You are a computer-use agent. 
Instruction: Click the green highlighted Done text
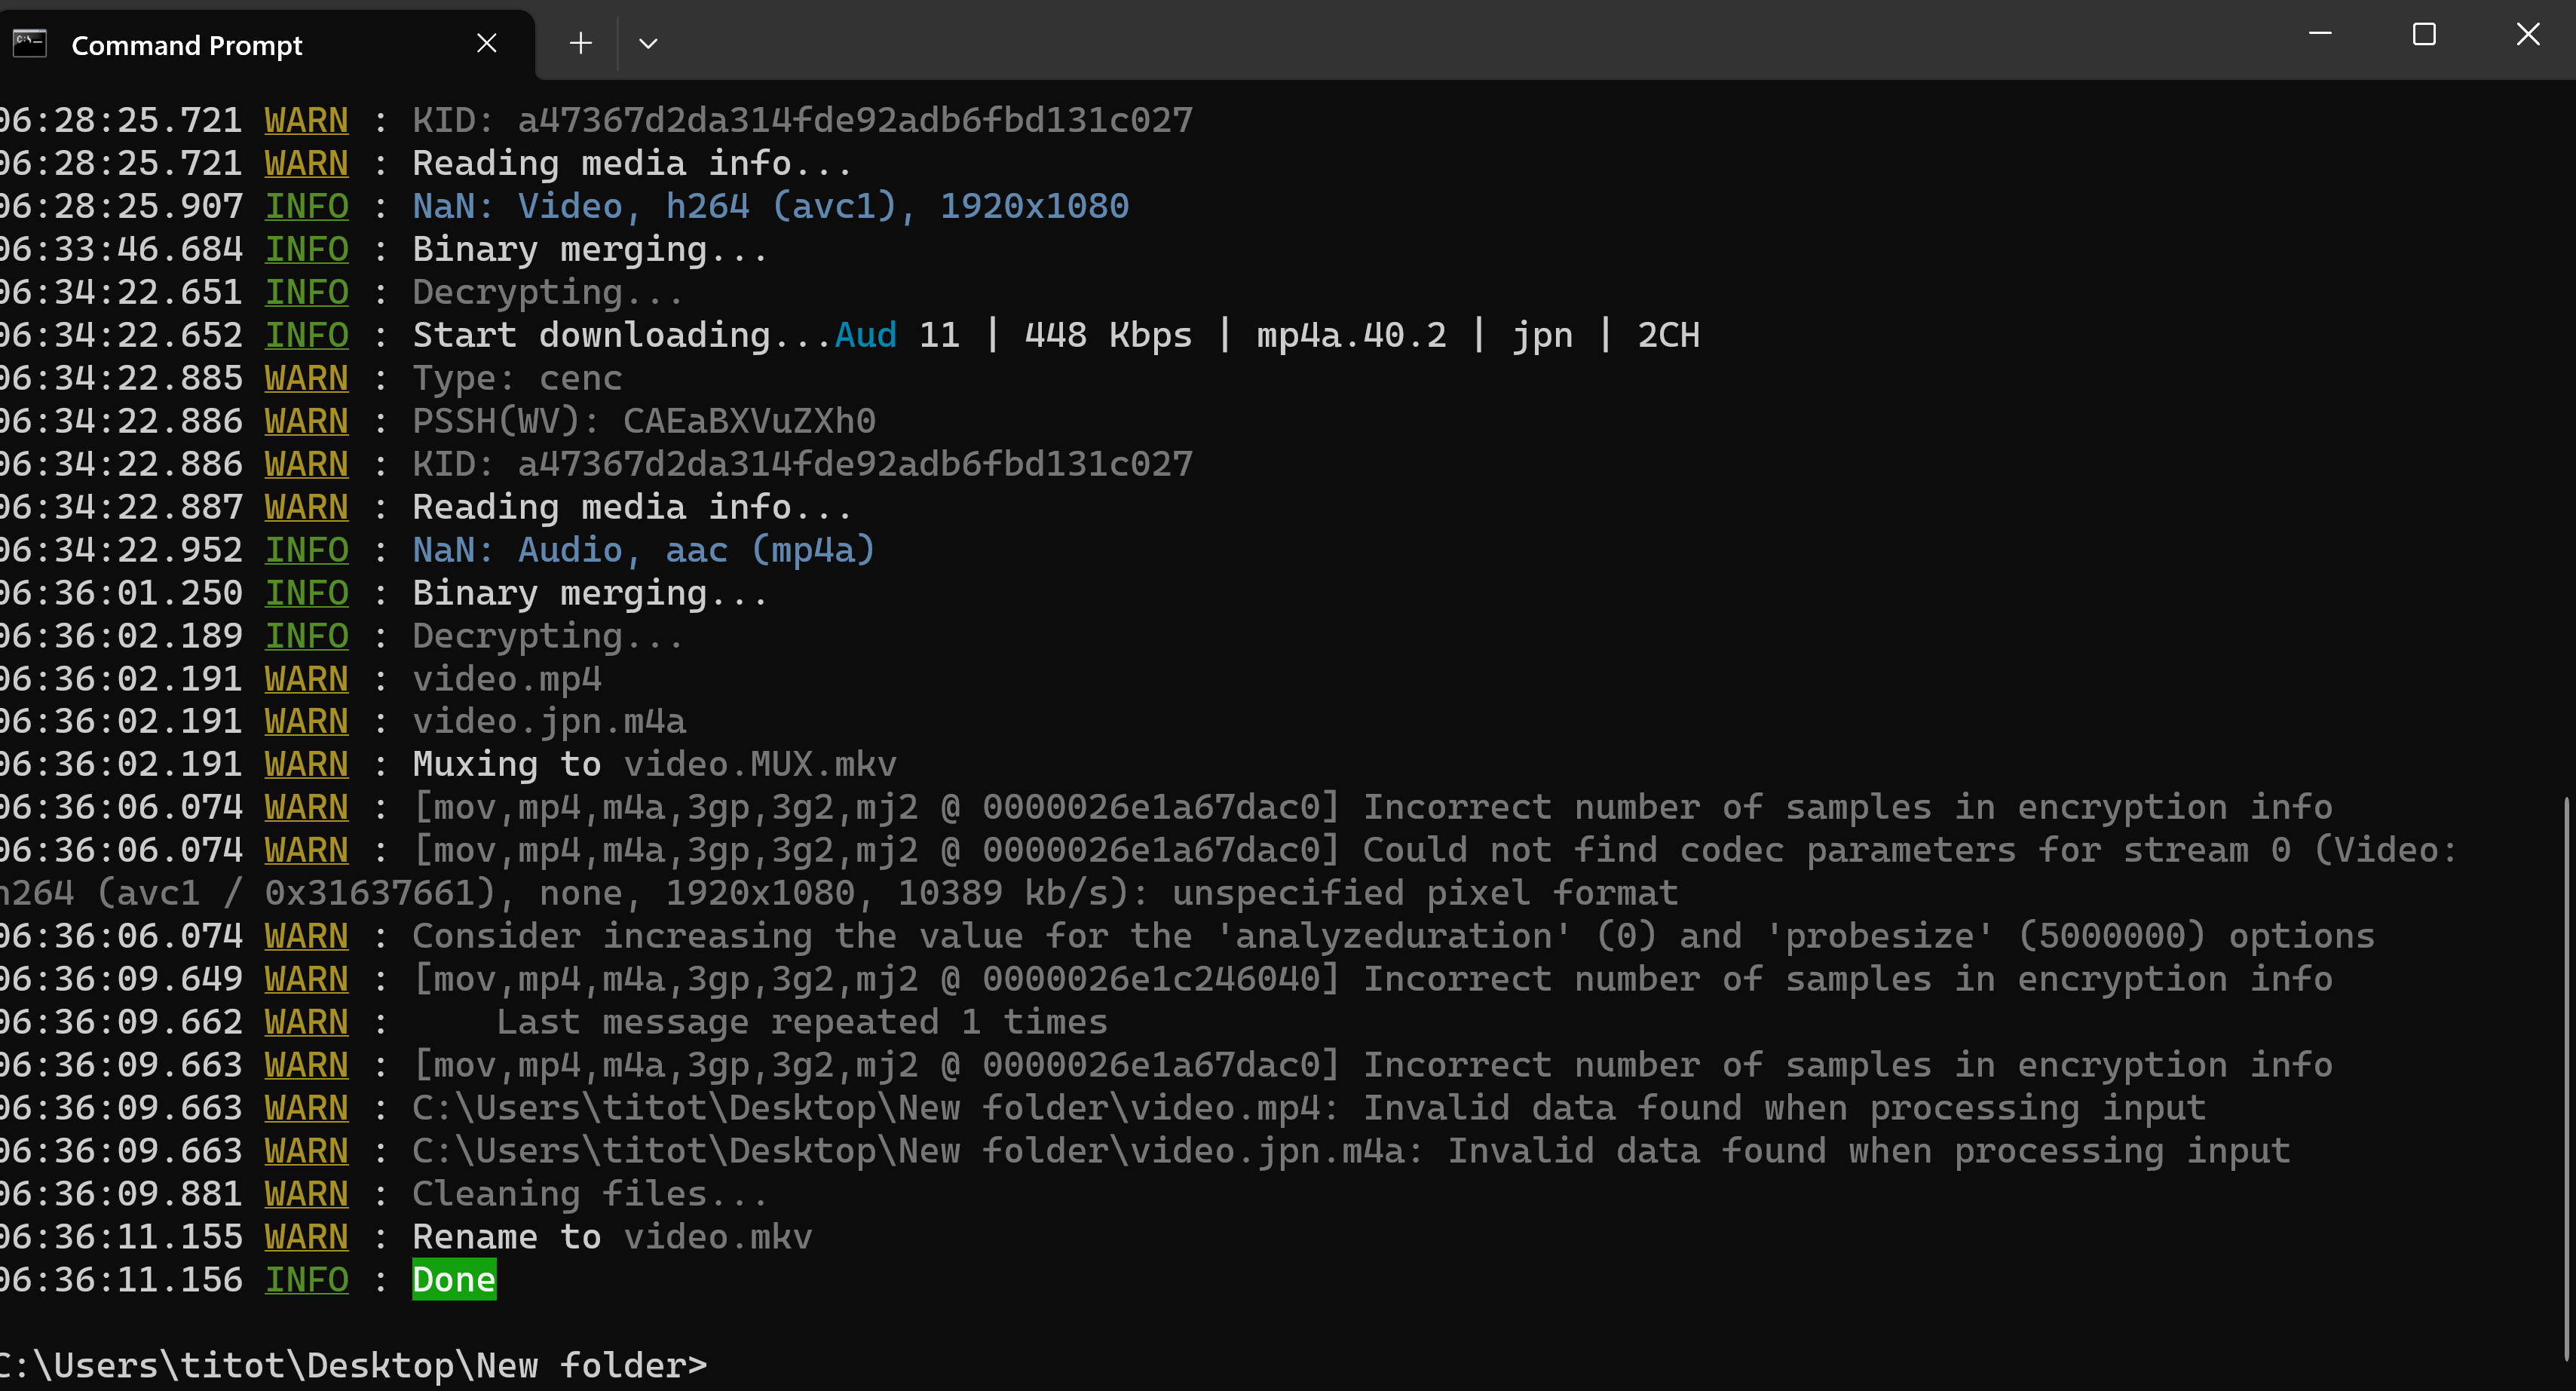coord(454,1280)
